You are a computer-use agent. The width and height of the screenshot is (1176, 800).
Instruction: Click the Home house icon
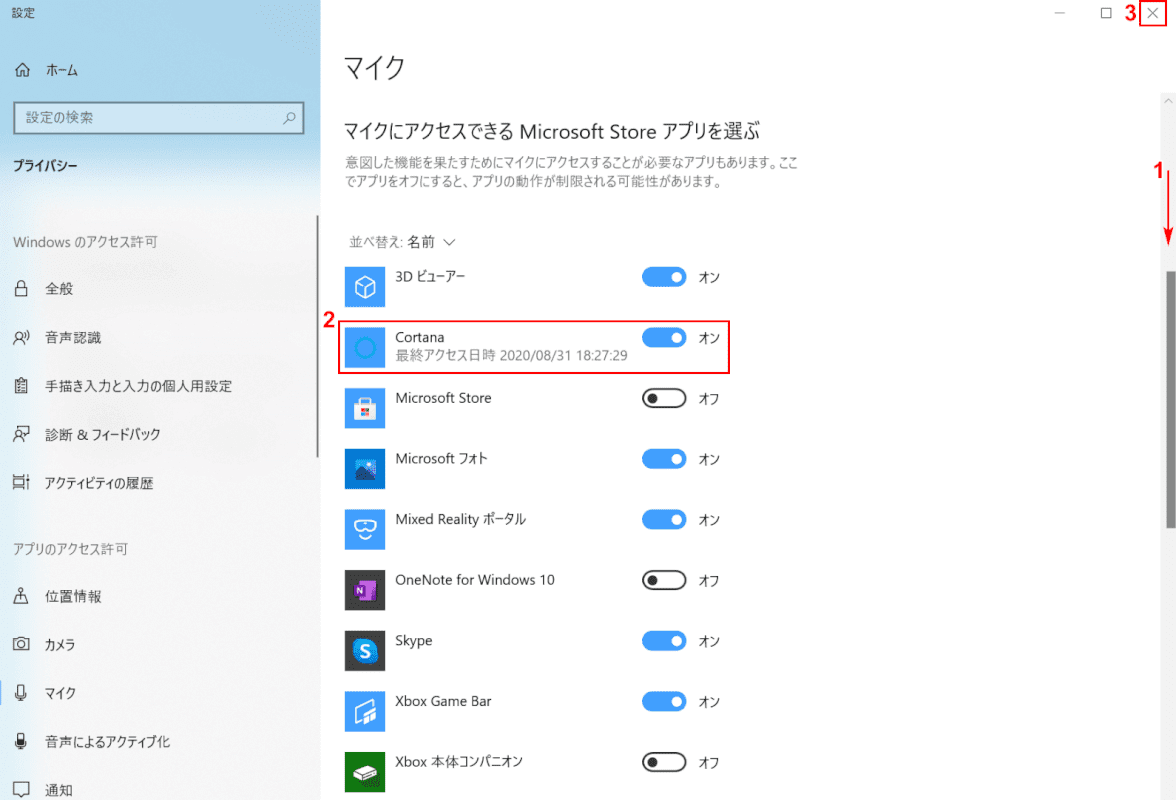(22, 70)
